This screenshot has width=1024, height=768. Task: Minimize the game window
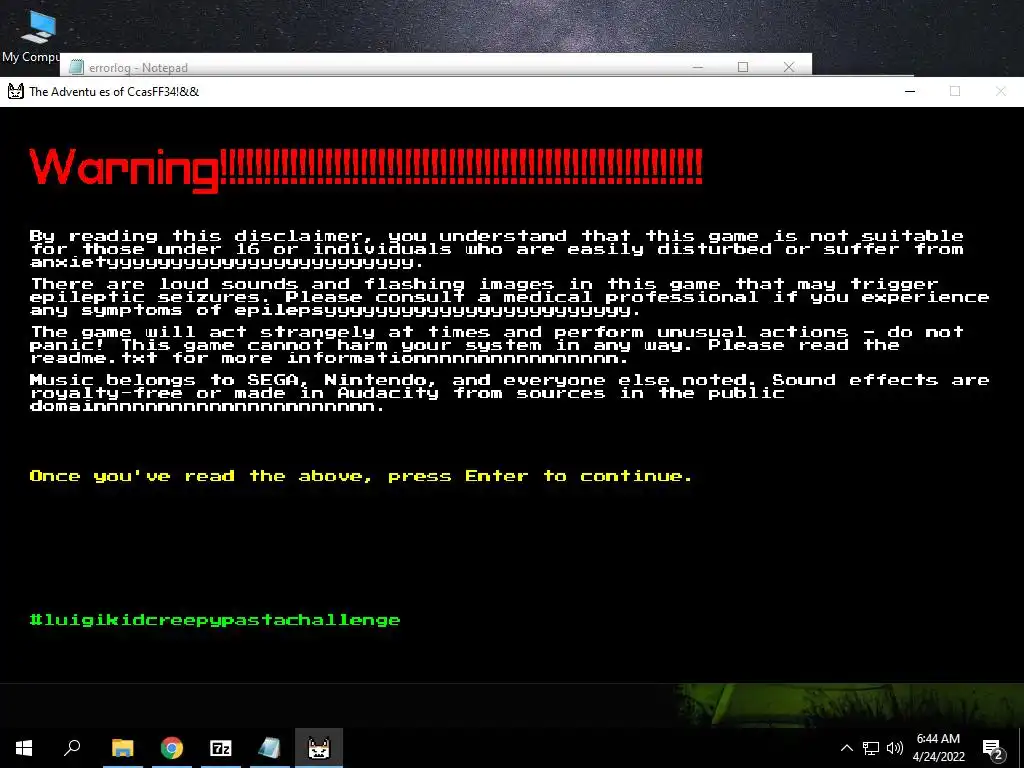coord(910,91)
